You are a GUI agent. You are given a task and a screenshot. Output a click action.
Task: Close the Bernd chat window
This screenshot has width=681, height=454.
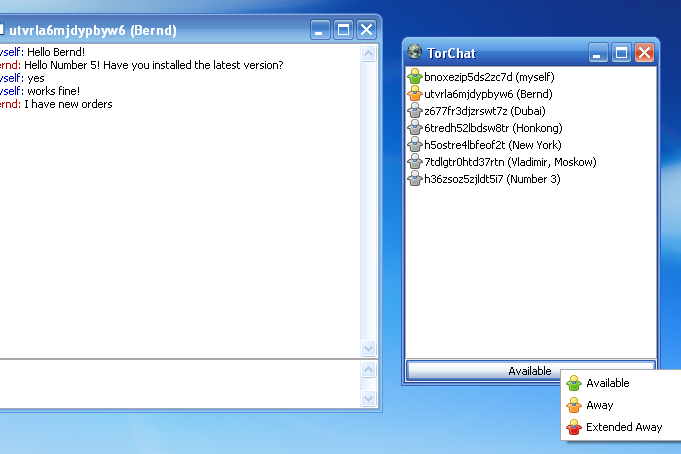click(x=366, y=30)
